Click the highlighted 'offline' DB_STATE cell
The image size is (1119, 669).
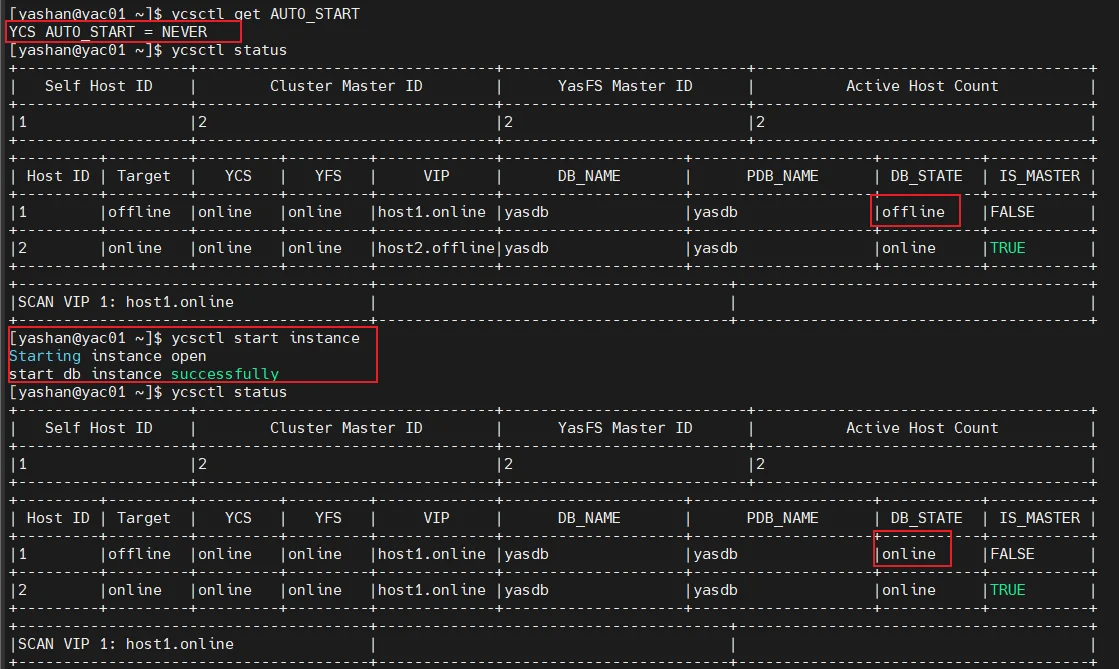(x=913, y=212)
